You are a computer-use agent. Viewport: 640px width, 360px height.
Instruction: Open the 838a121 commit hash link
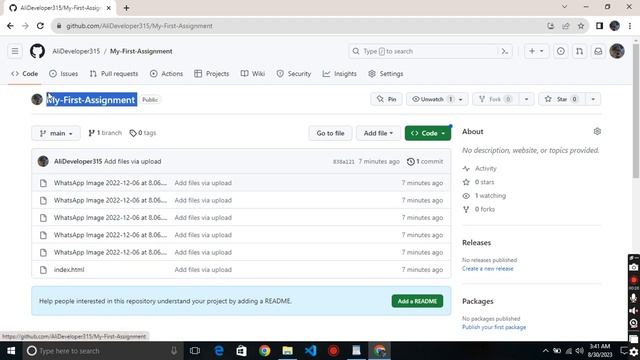pyautogui.click(x=343, y=162)
